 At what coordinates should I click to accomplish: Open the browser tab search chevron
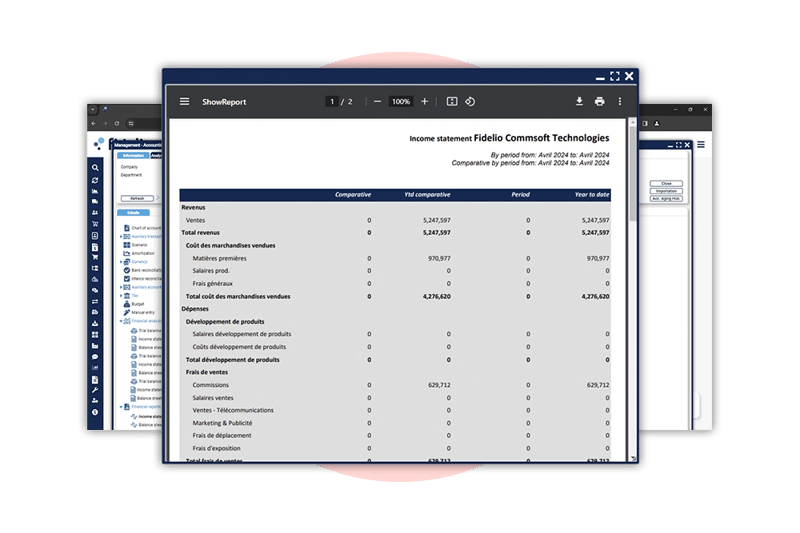[x=92, y=109]
